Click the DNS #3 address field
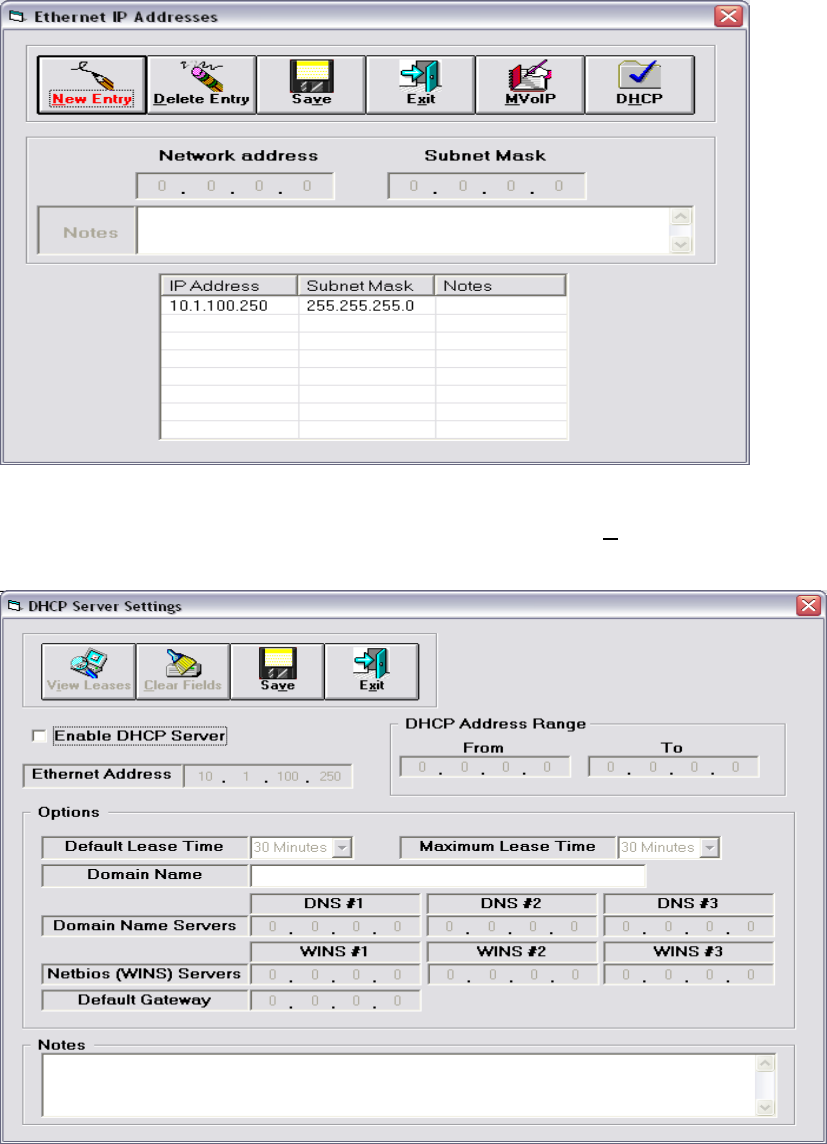 click(688, 927)
